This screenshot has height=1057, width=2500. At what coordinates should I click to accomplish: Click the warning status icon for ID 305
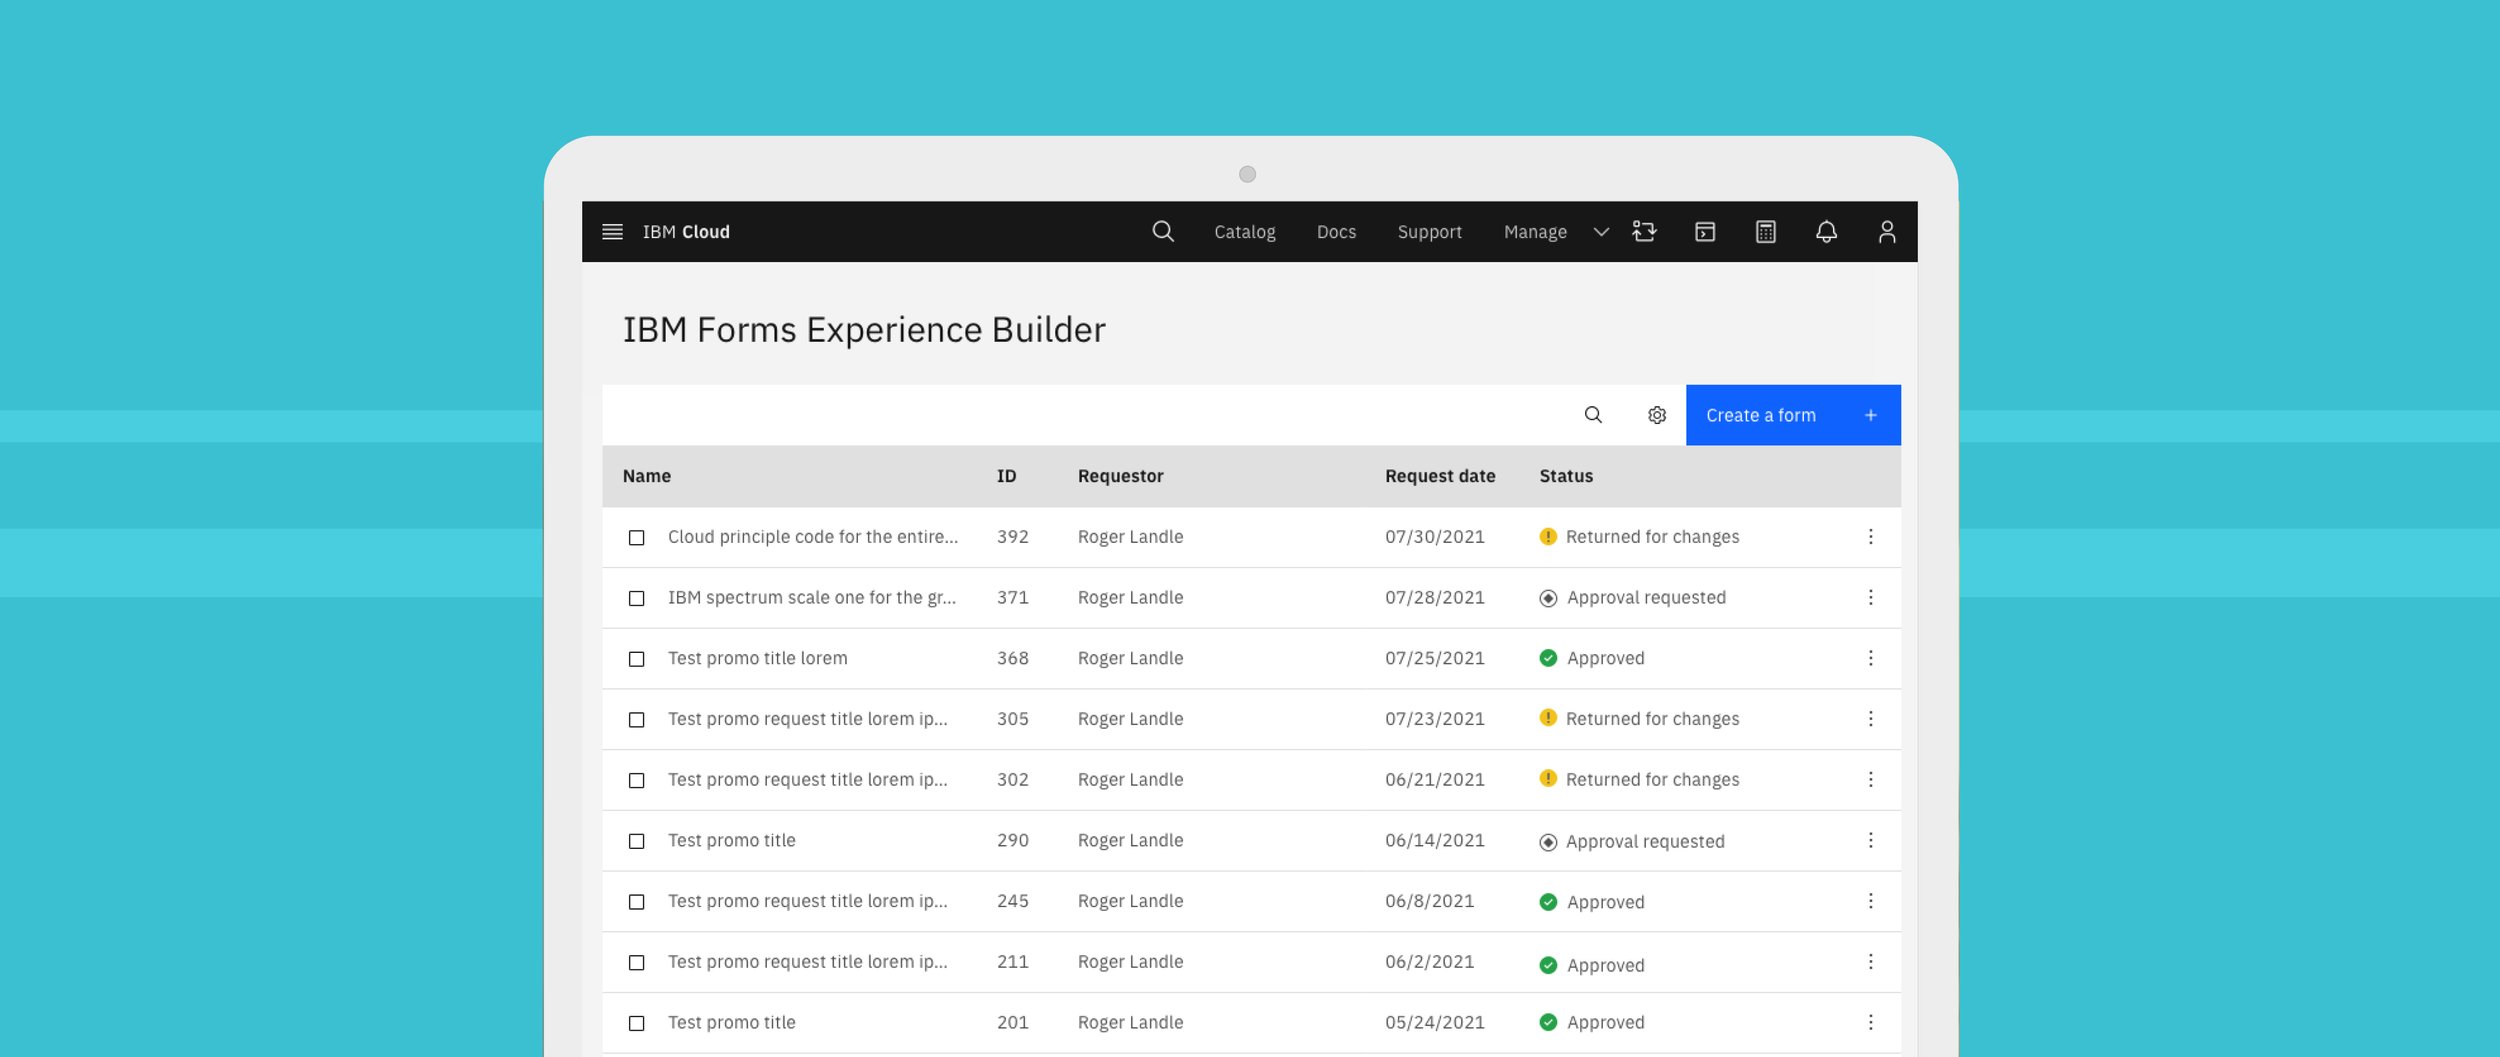tap(1548, 718)
